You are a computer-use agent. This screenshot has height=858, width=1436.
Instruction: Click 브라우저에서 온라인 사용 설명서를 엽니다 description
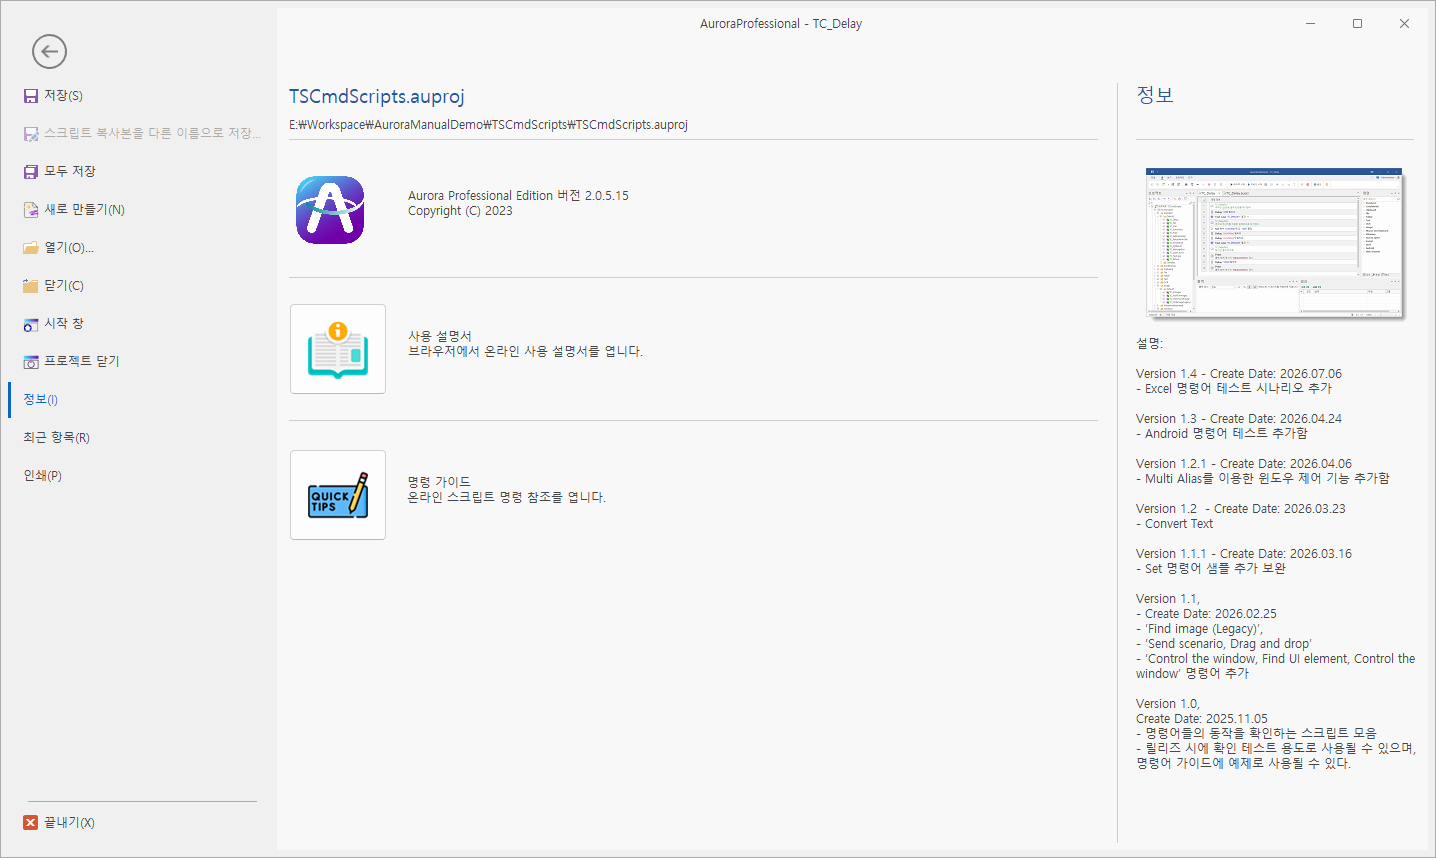tap(525, 351)
